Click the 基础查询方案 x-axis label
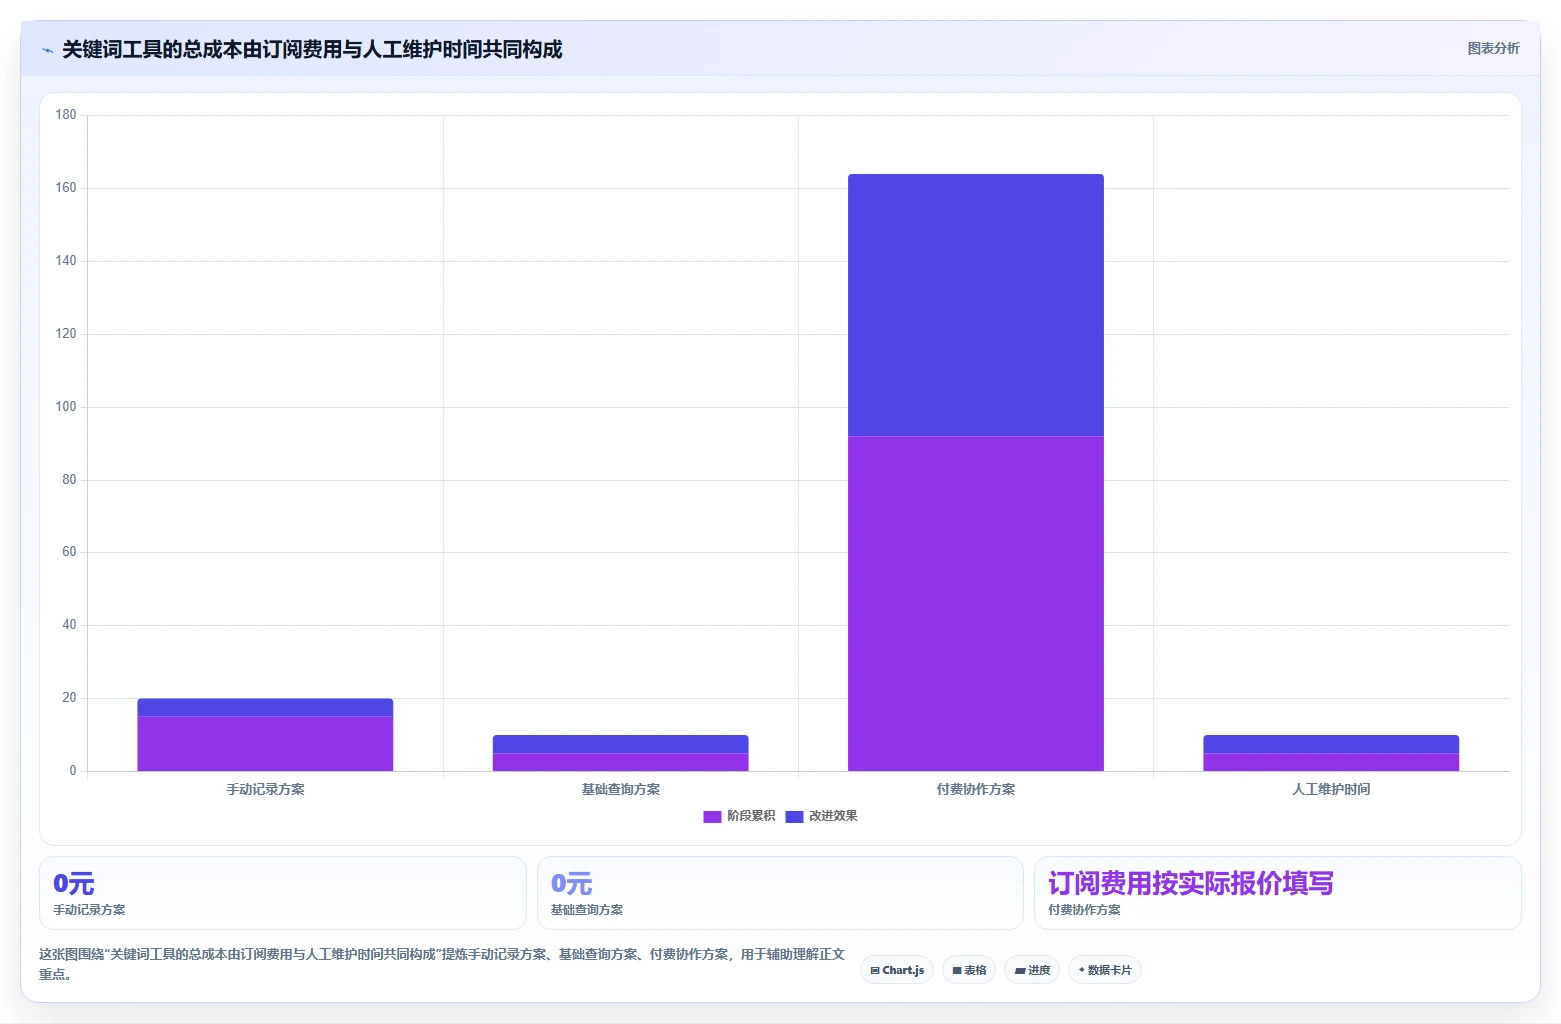Screen dimensions: 1561x1024 point(620,789)
